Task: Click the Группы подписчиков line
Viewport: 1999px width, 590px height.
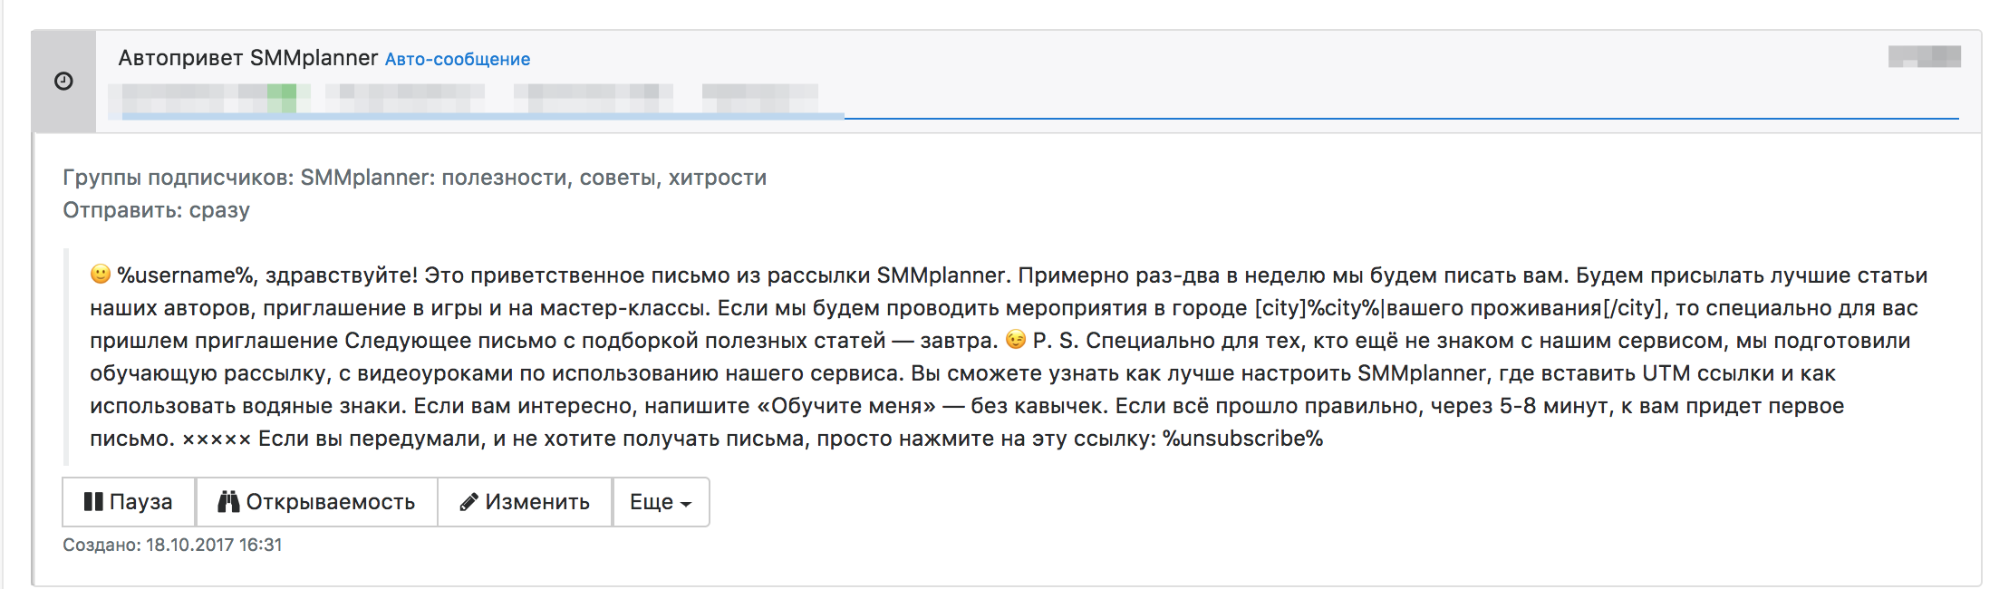Action: tap(414, 177)
